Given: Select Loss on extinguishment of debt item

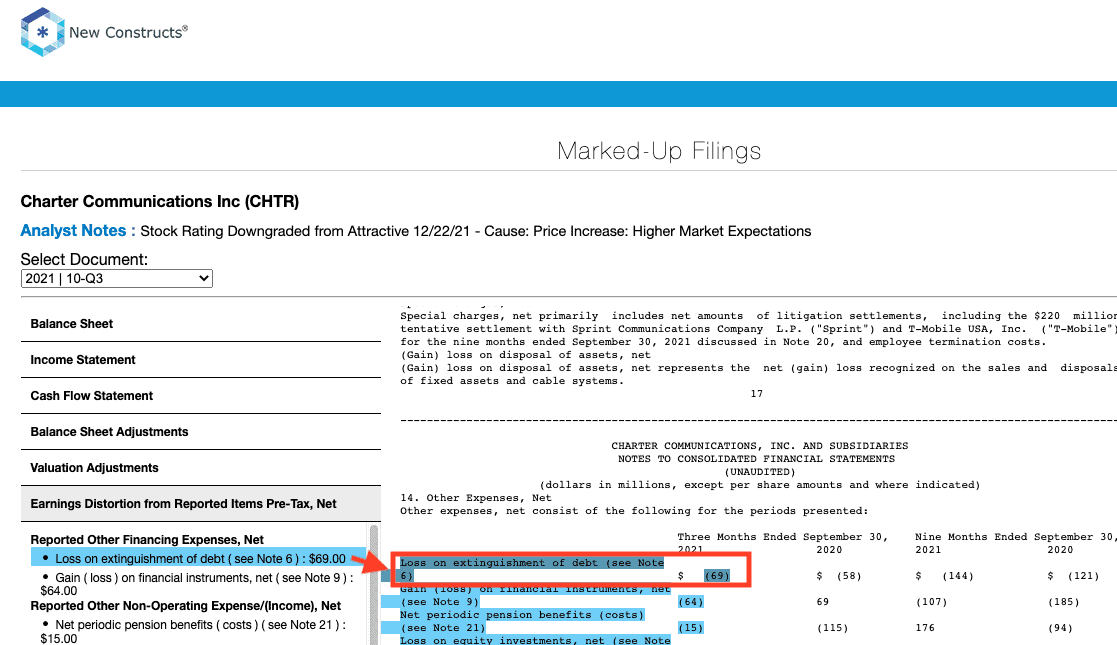Looking at the screenshot, I should pos(199,559).
